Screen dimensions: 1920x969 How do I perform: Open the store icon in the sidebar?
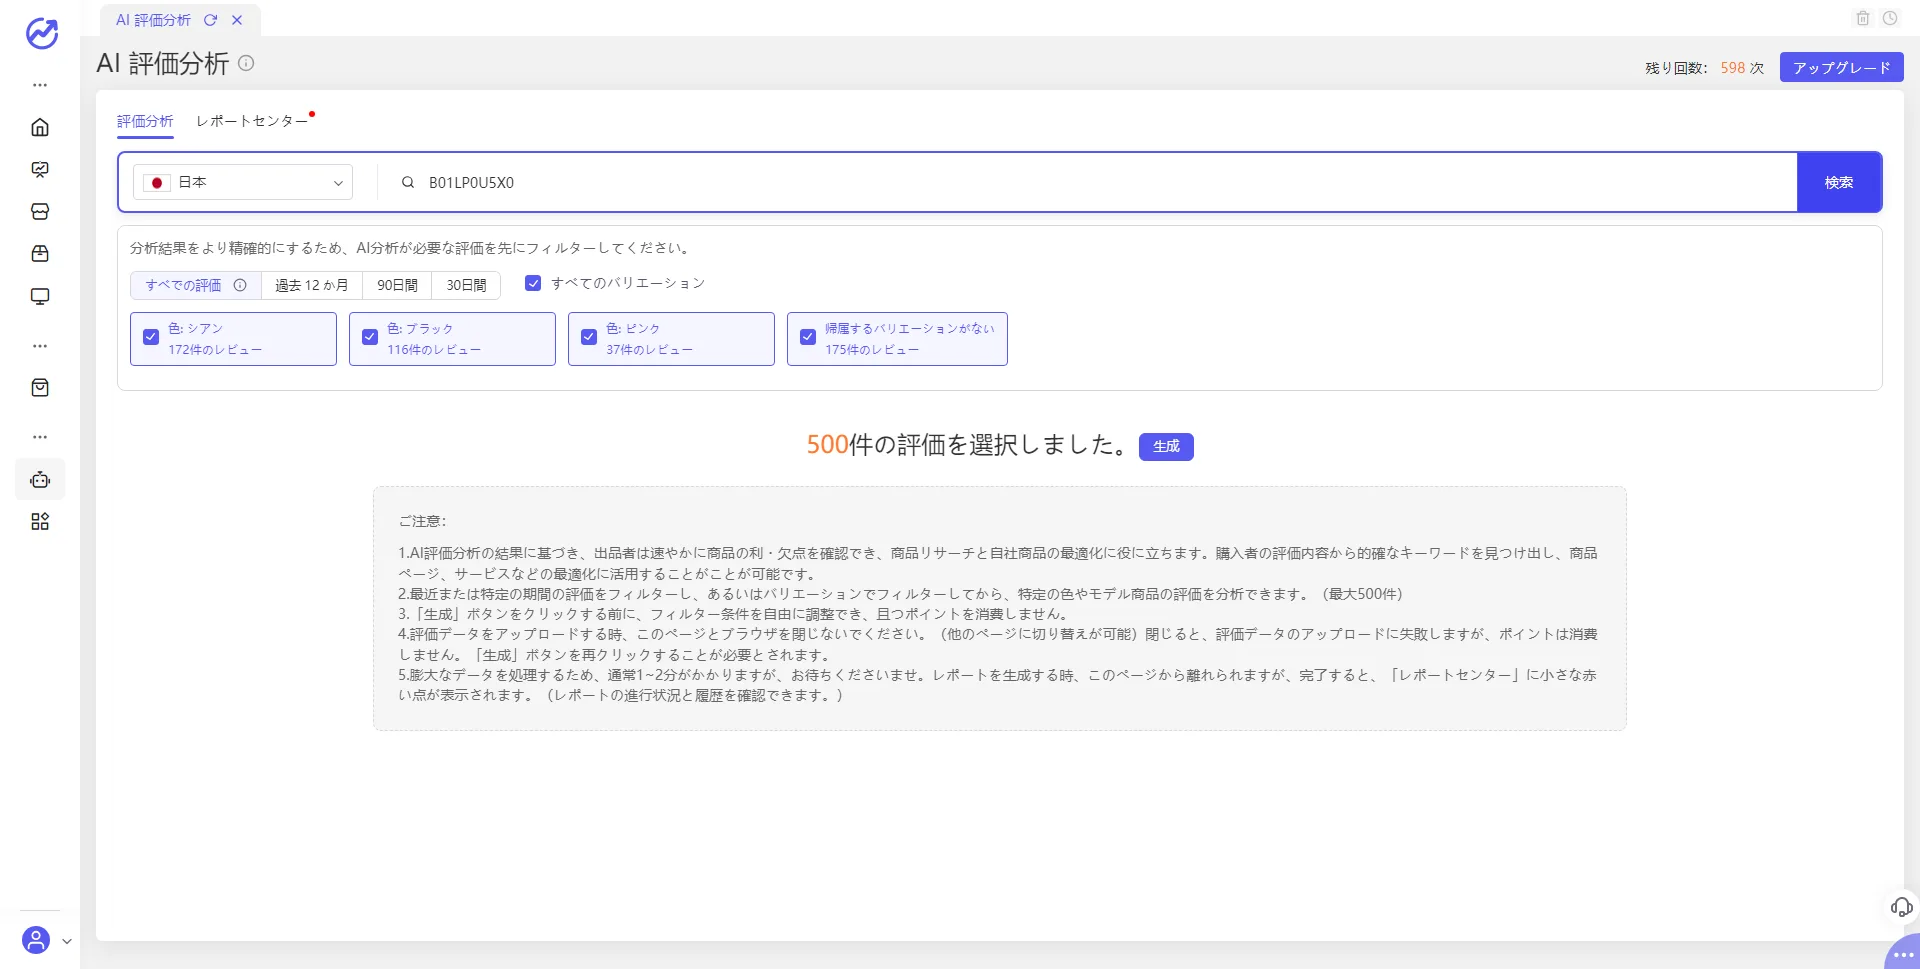click(40, 211)
